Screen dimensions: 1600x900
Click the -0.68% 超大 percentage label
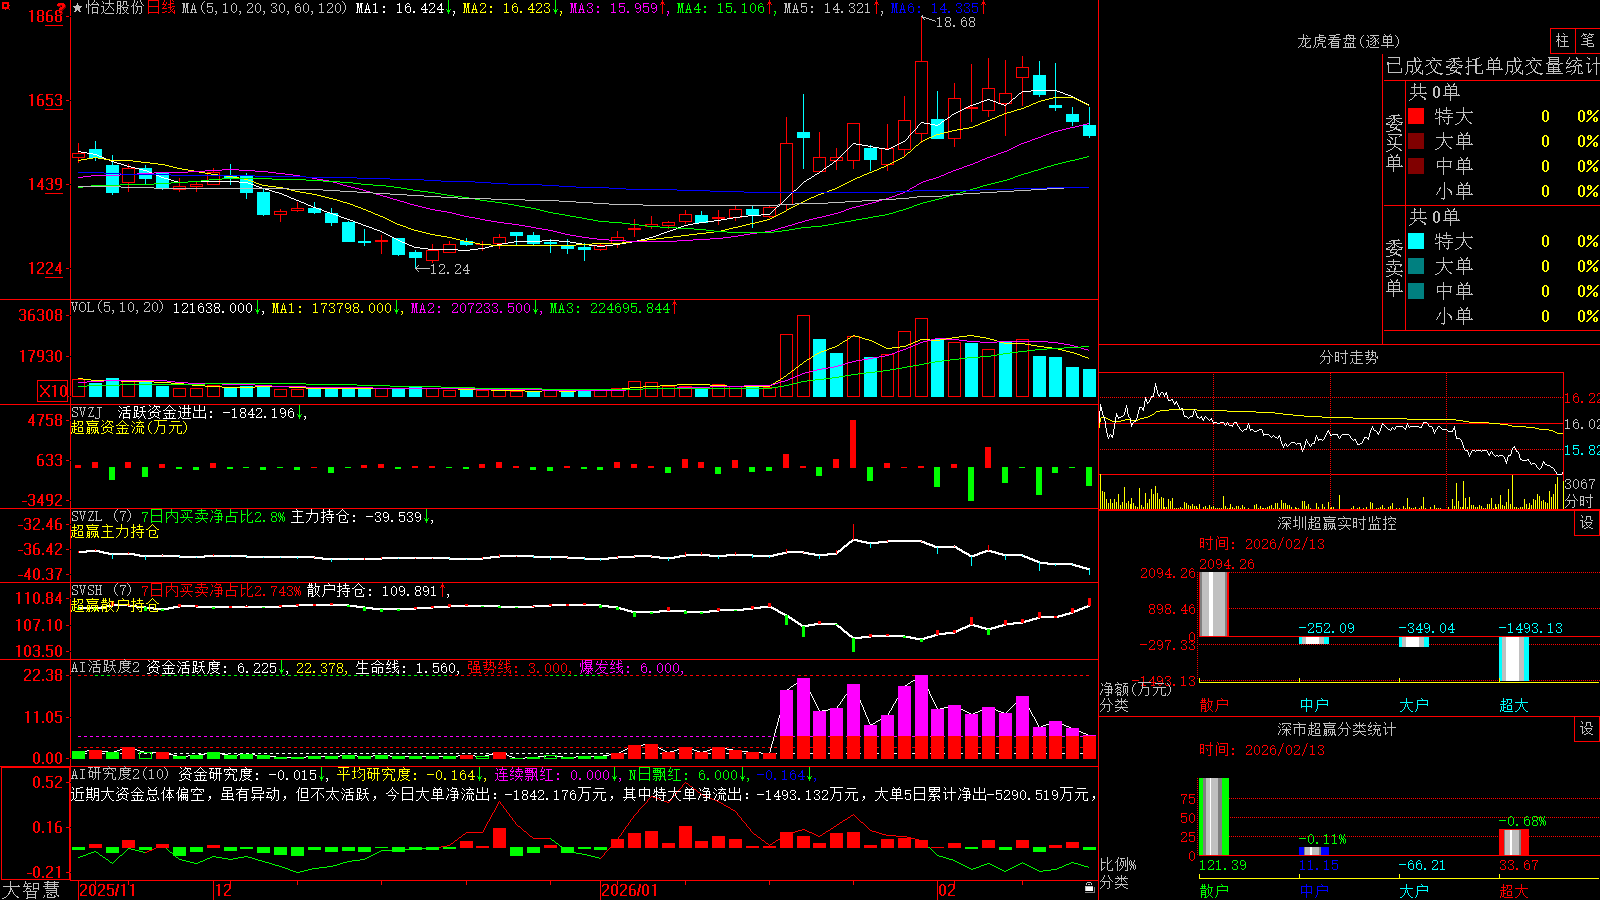pos(1523,821)
